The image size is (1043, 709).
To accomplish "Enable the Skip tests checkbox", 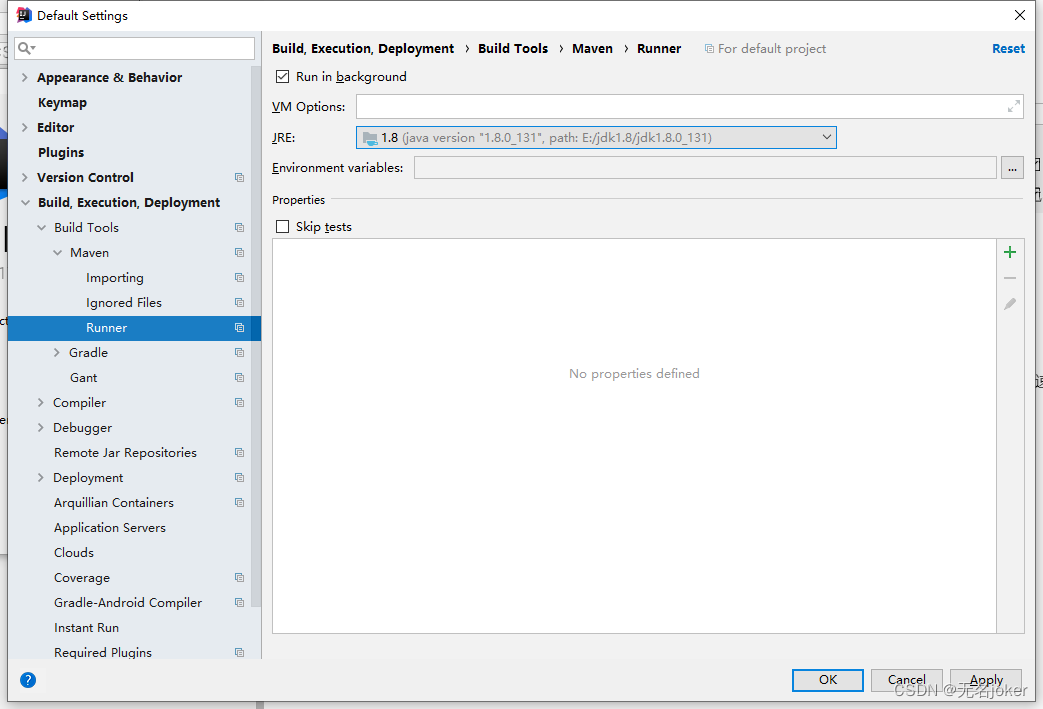I will pyautogui.click(x=283, y=227).
